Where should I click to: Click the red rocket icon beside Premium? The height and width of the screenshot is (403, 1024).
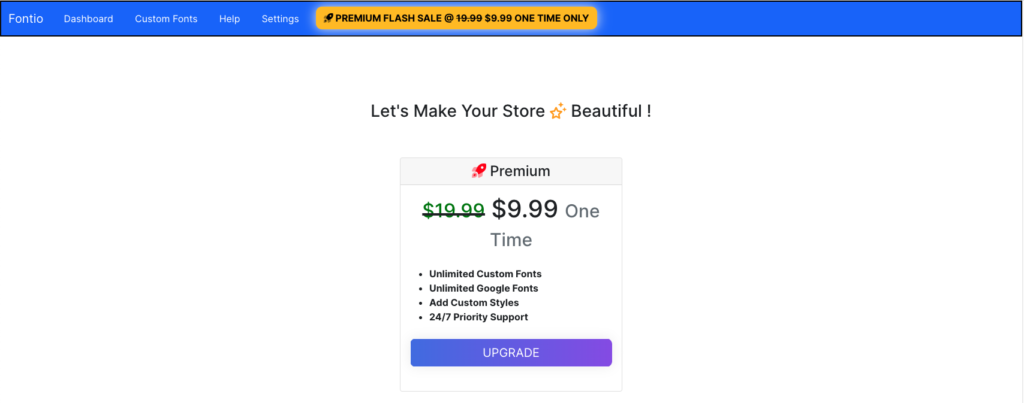click(x=479, y=171)
